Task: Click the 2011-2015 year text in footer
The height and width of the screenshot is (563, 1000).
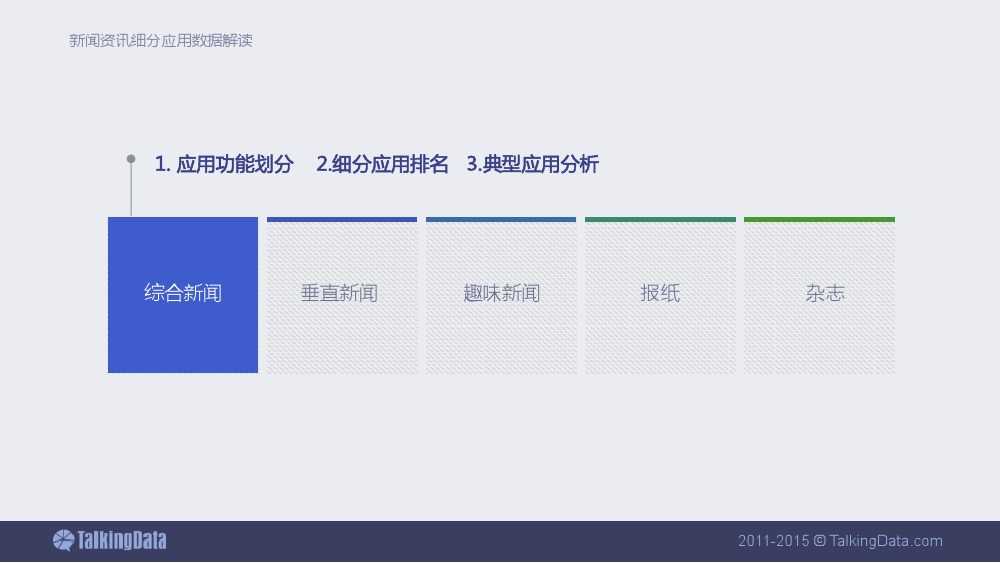Action: pyautogui.click(x=773, y=541)
